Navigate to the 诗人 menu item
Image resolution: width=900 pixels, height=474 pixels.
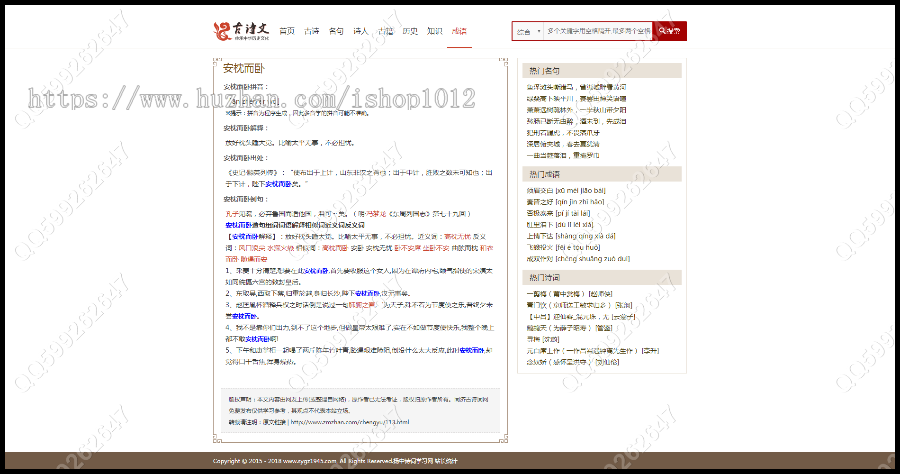[x=361, y=32]
